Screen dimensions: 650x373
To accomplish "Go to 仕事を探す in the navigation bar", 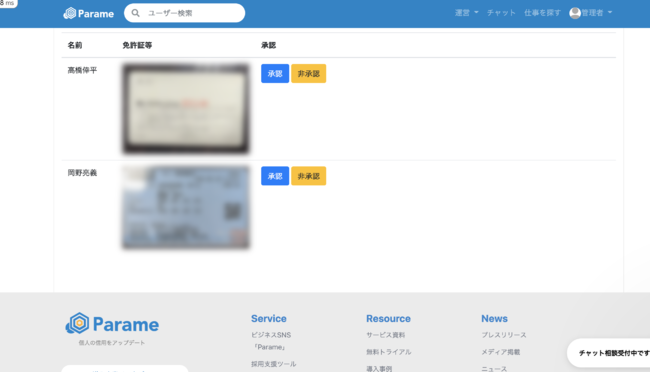I will coord(542,13).
